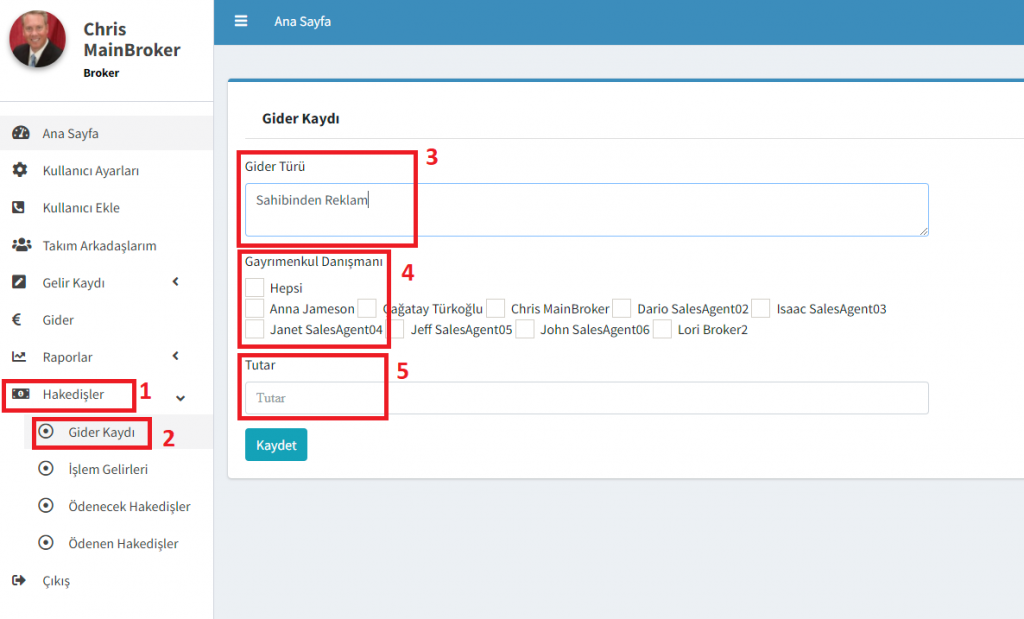Select the Lori Broker2 checkbox
The width and height of the screenshot is (1024, 619).
tap(662, 329)
